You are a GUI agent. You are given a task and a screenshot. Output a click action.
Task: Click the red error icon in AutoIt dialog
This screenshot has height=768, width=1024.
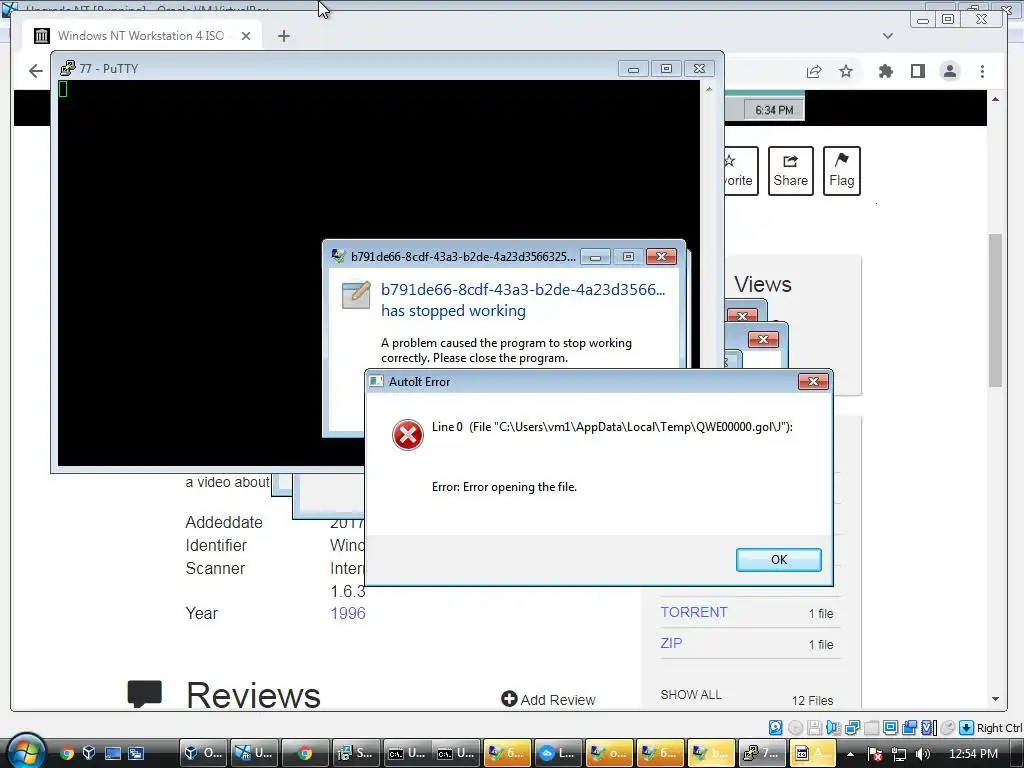pos(408,435)
